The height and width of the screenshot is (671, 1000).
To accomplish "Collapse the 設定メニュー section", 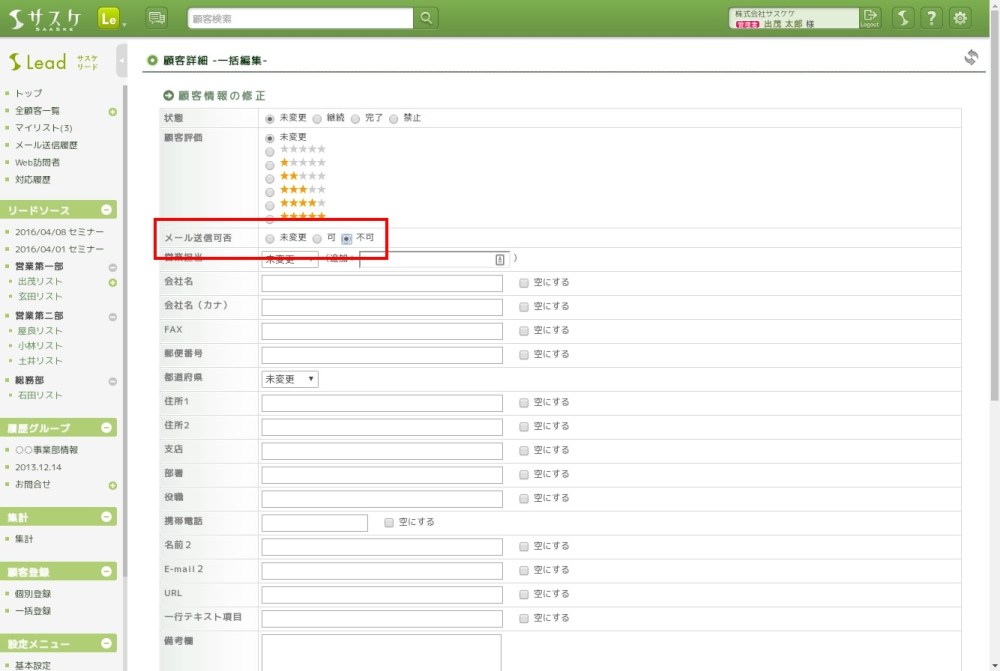I will (107, 643).
